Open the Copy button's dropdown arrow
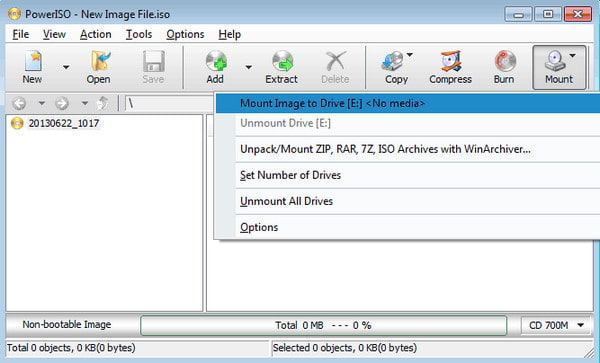Screen dimensions: 600x363 click(x=410, y=55)
